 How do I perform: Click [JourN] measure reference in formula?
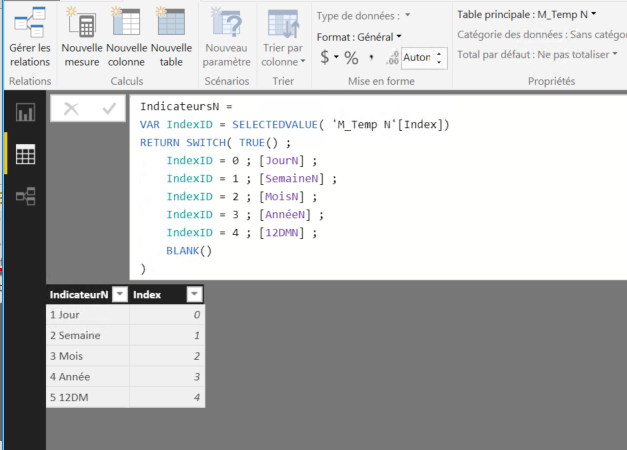point(282,160)
